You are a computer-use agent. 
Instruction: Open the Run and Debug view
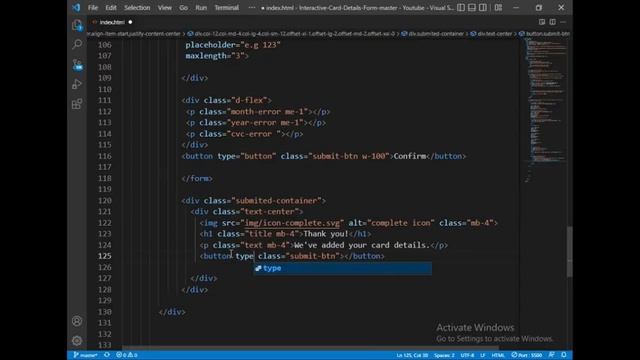pyautogui.click(x=77, y=84)
